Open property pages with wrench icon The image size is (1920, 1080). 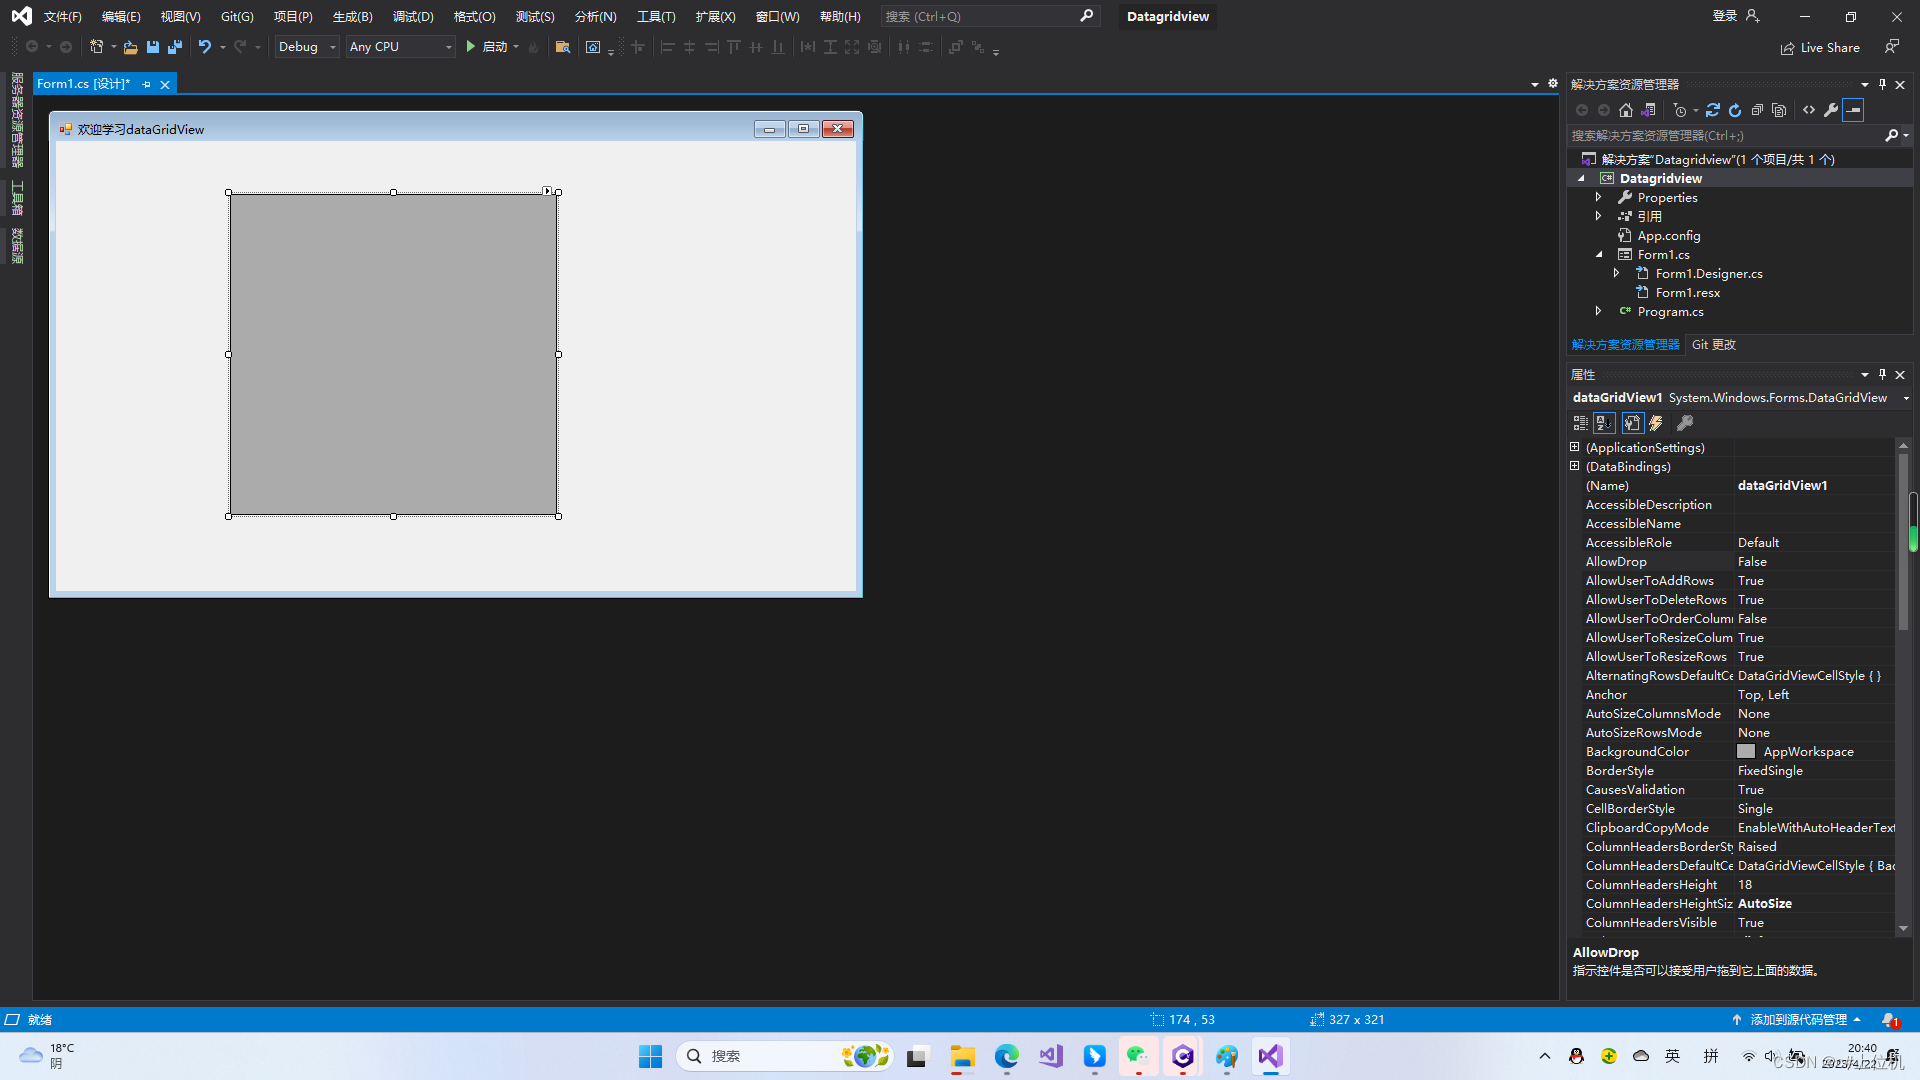click(1685, 422)
